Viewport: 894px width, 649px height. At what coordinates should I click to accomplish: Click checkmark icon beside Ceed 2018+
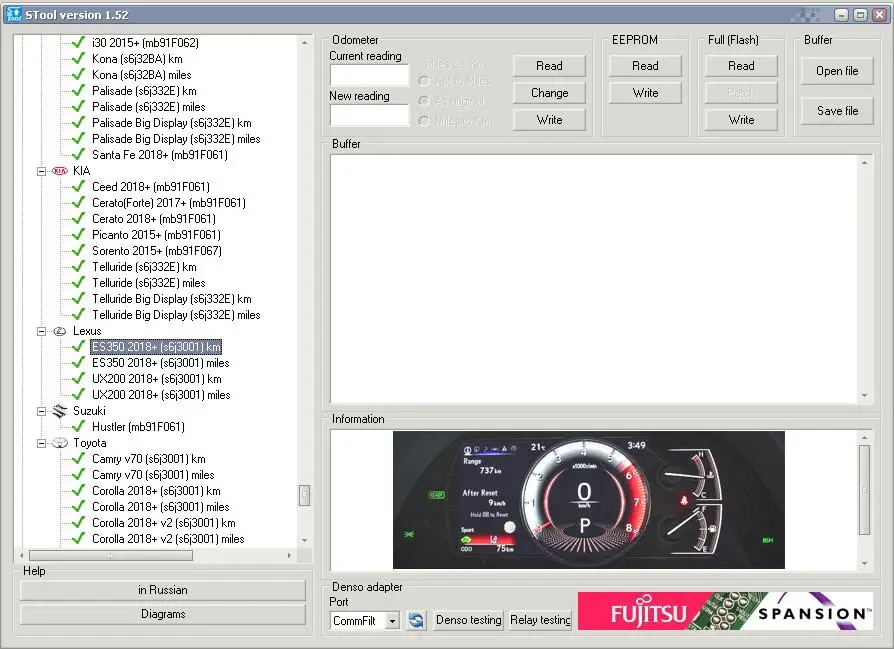click(x=79, y=187)
